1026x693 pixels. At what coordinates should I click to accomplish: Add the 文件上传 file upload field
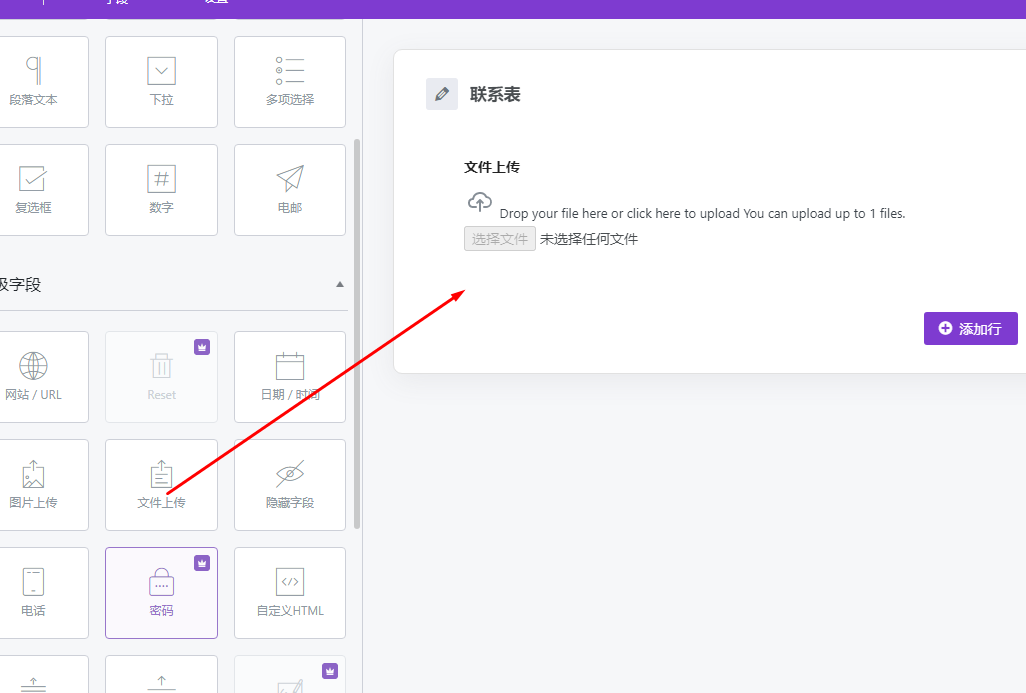[x=161, y=485]
